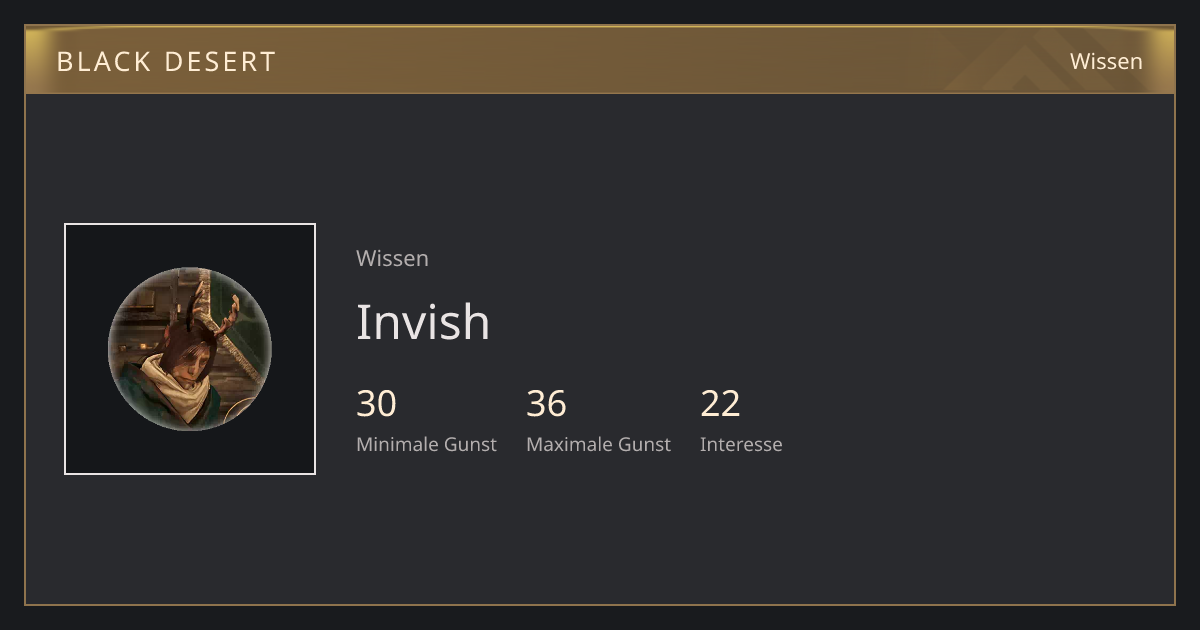1200x630 pixels.
Task: Select the value 36 for maximum favor
Action: [546, 404]
